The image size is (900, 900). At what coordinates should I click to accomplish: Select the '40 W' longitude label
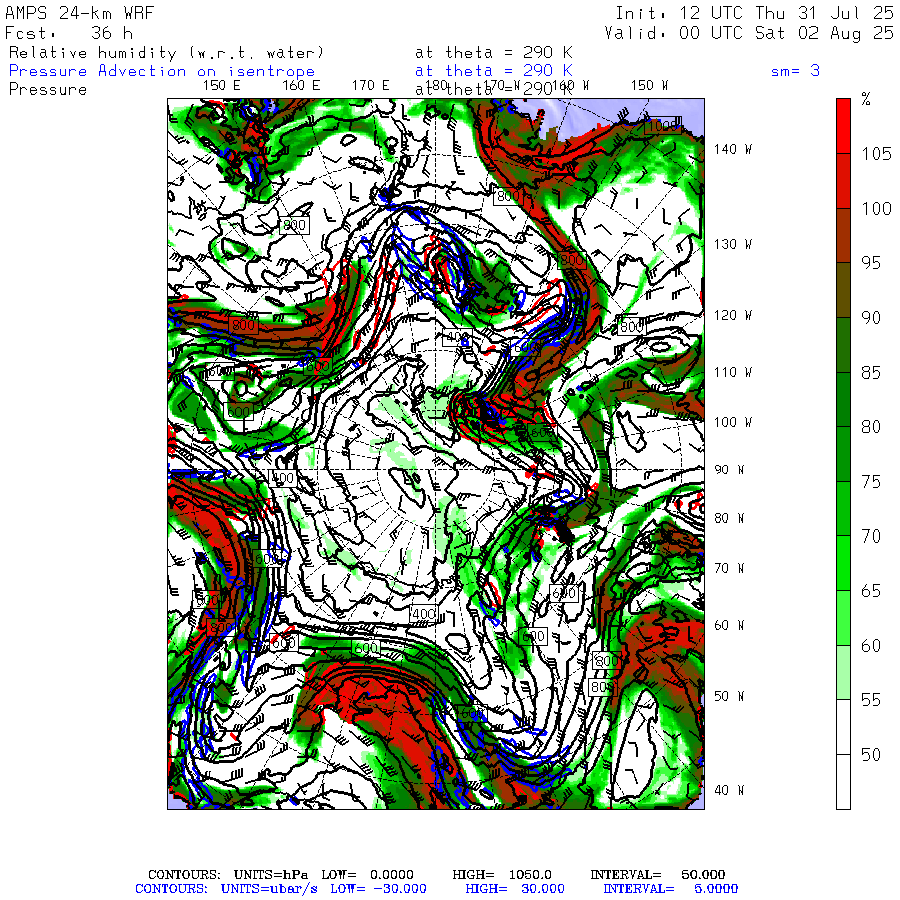[729, 790]
